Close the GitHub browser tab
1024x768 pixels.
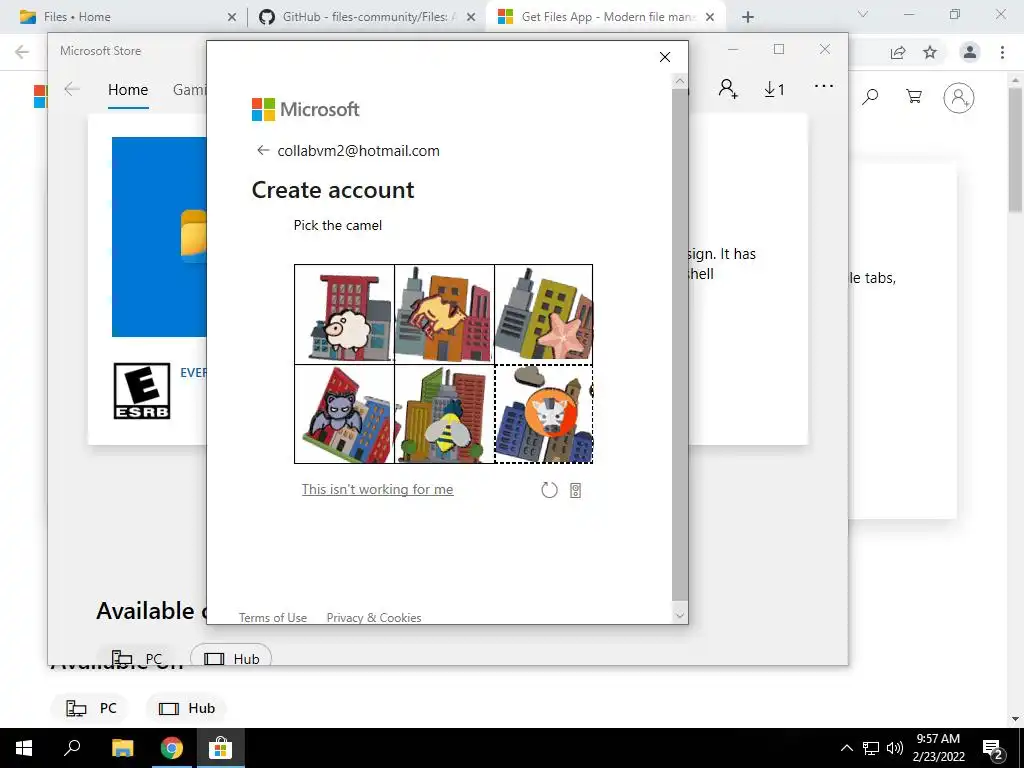coord(471,17)
